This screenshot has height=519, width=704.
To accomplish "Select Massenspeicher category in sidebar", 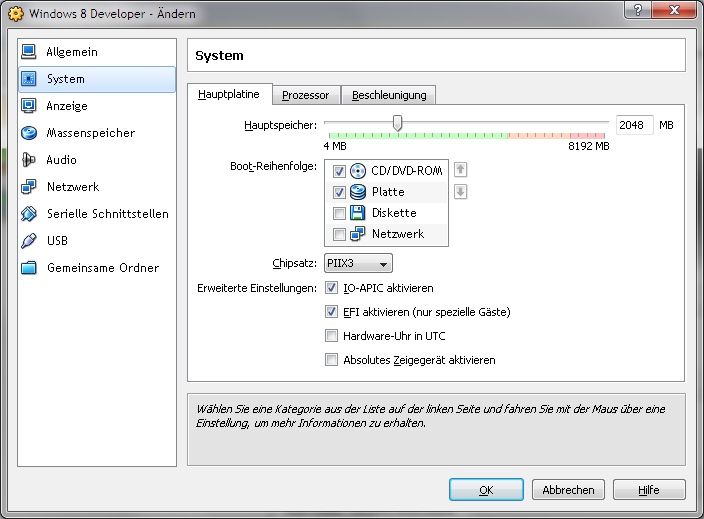I will 97,133.
